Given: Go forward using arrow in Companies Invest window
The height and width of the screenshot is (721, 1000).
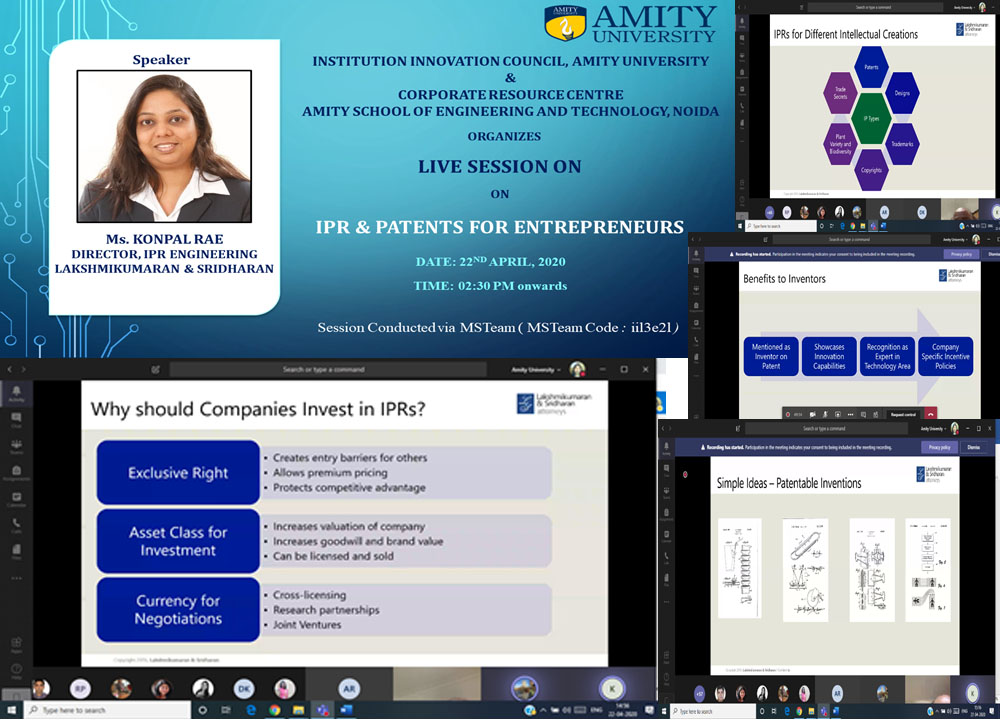Looking at the screenshot, I should point(24,369).
